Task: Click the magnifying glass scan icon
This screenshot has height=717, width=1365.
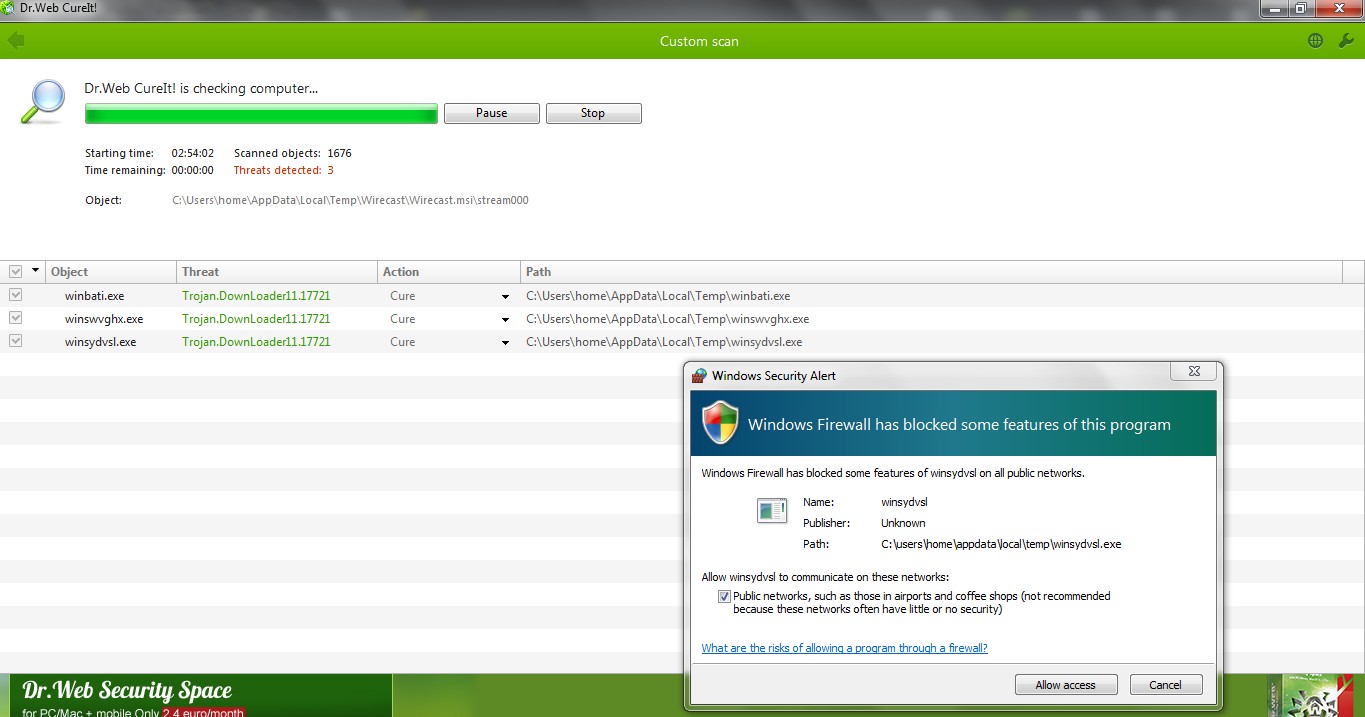Action: click(42, 102)
